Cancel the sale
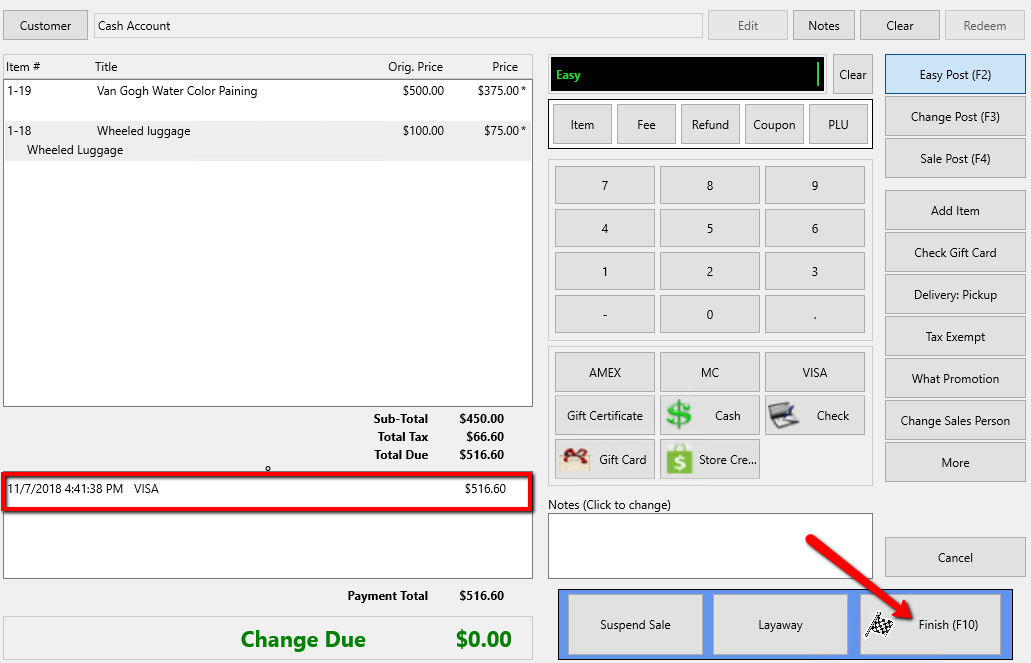The width and height of the screenshot is (1031, 663). [955, 558]
